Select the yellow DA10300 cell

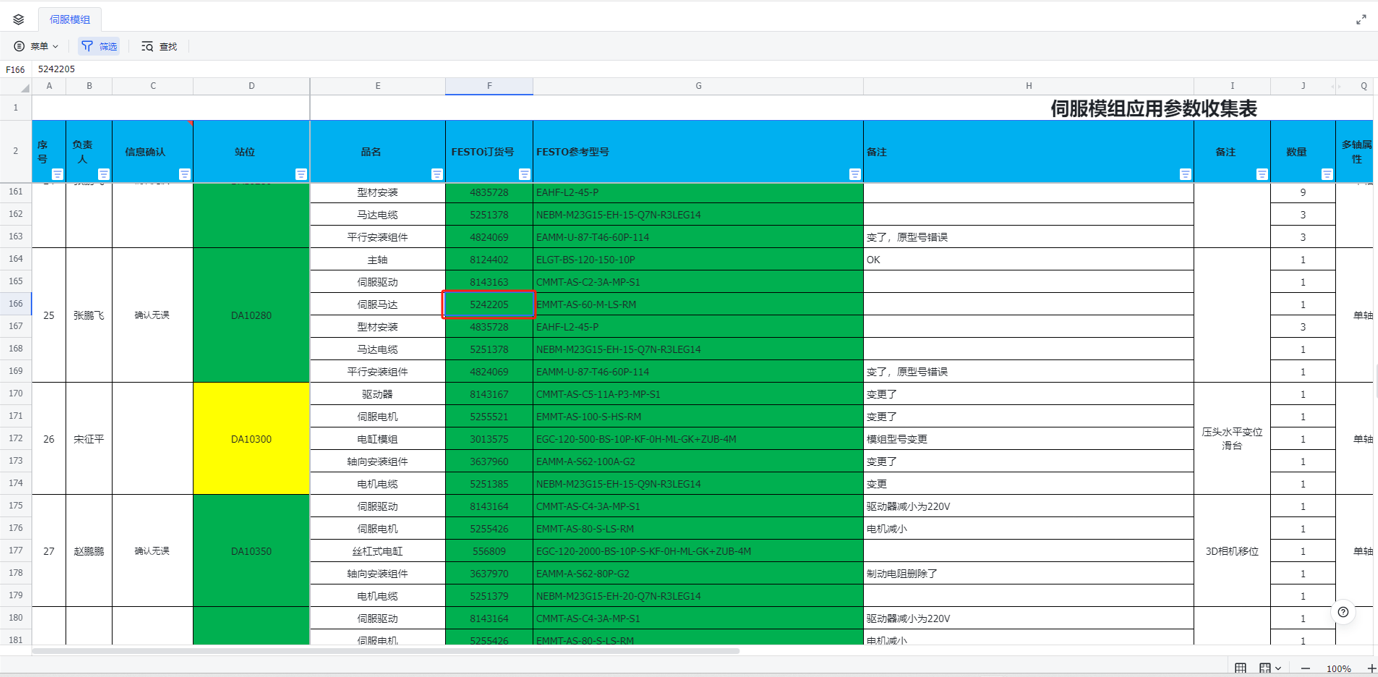tap(251, 439)
